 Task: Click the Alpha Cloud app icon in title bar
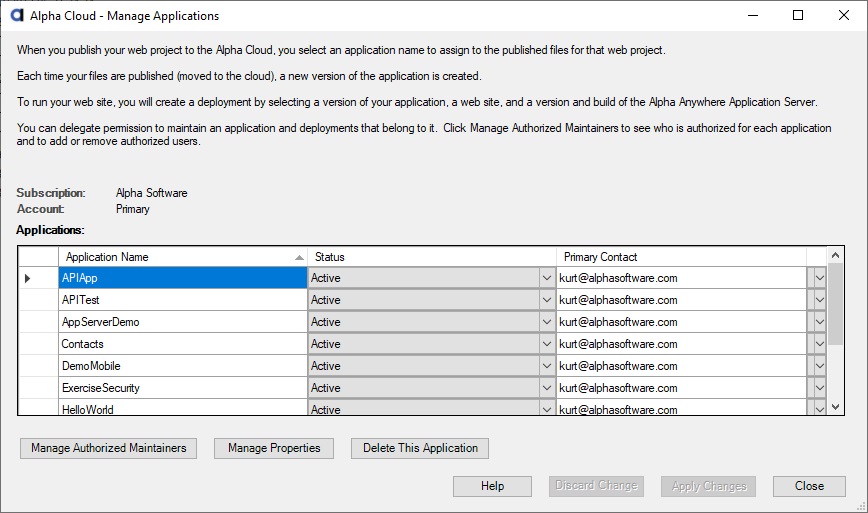pyautogui.click(x=17, y=15)
